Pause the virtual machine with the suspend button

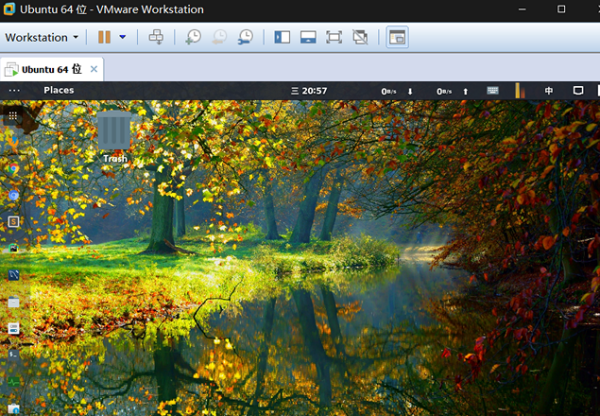tap(104, 37)
